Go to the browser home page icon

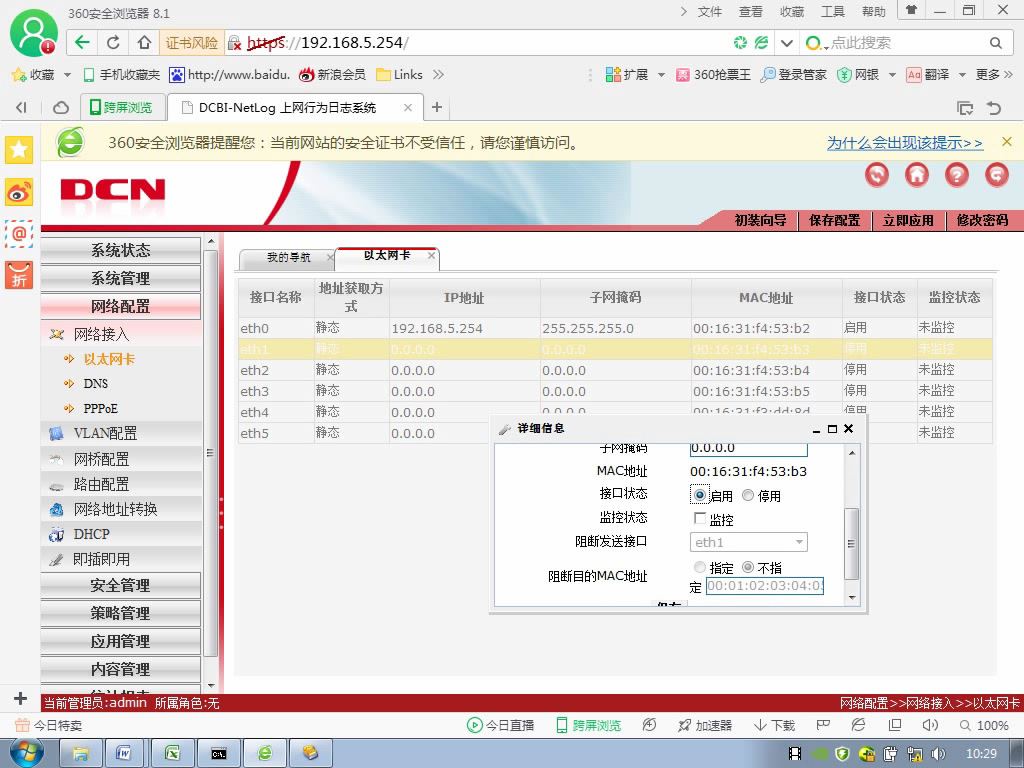click(x=144, y=43)
